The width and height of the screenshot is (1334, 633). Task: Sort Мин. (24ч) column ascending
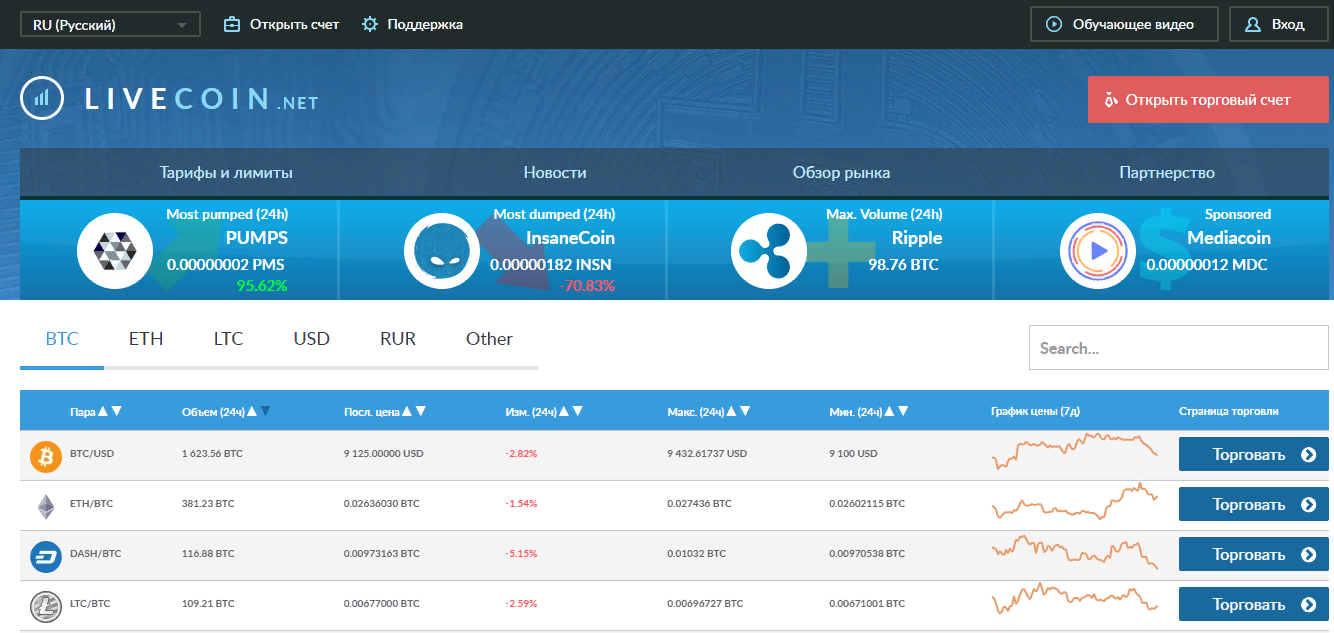(890, 411)
